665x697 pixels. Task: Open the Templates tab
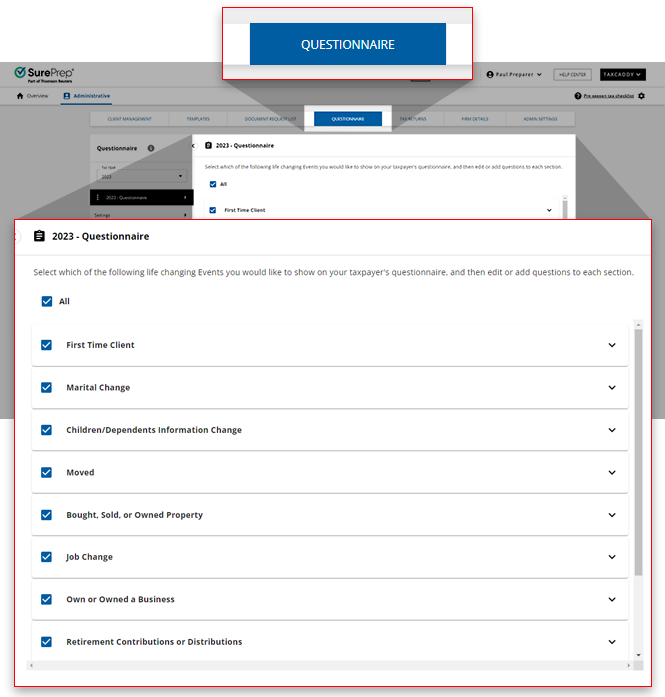[x=198, y=119]
